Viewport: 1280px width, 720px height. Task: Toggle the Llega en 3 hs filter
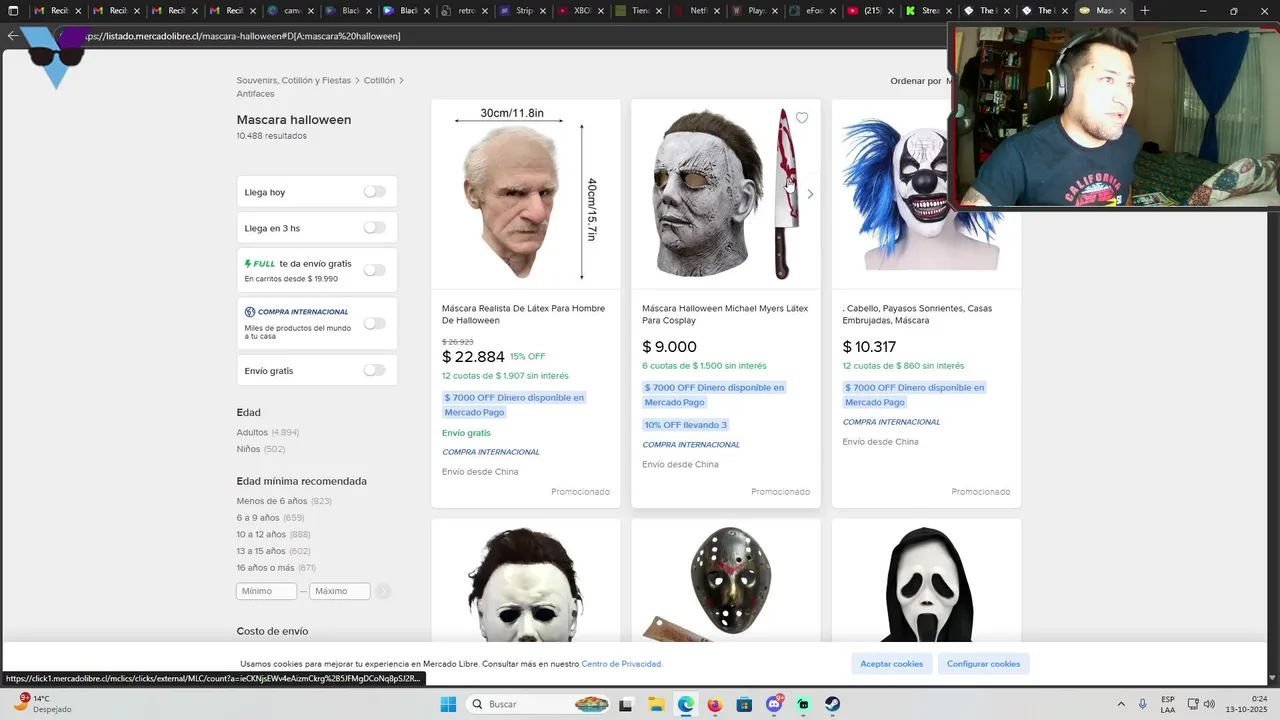[374, 227]
